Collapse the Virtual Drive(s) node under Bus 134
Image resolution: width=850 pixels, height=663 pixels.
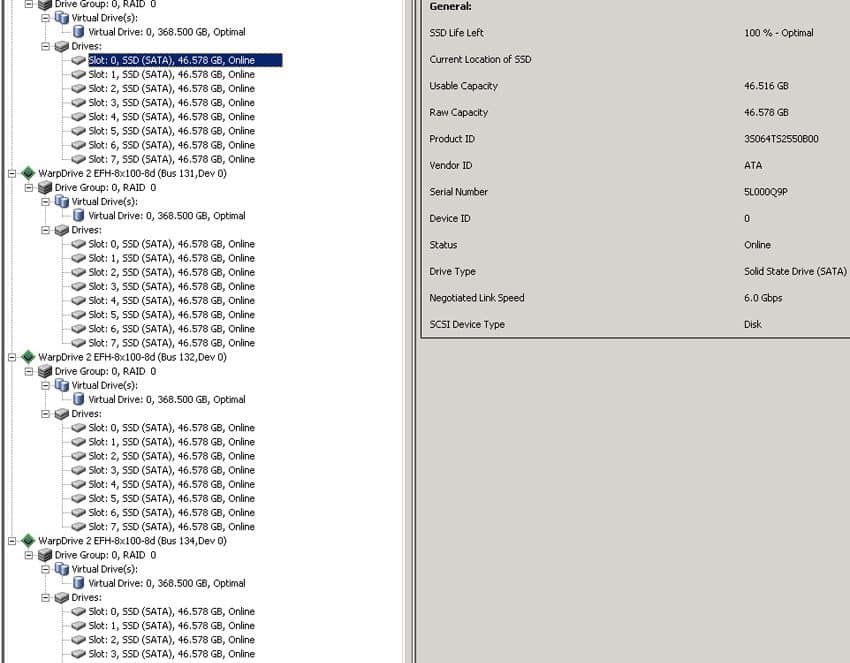(x=46, y=569)
